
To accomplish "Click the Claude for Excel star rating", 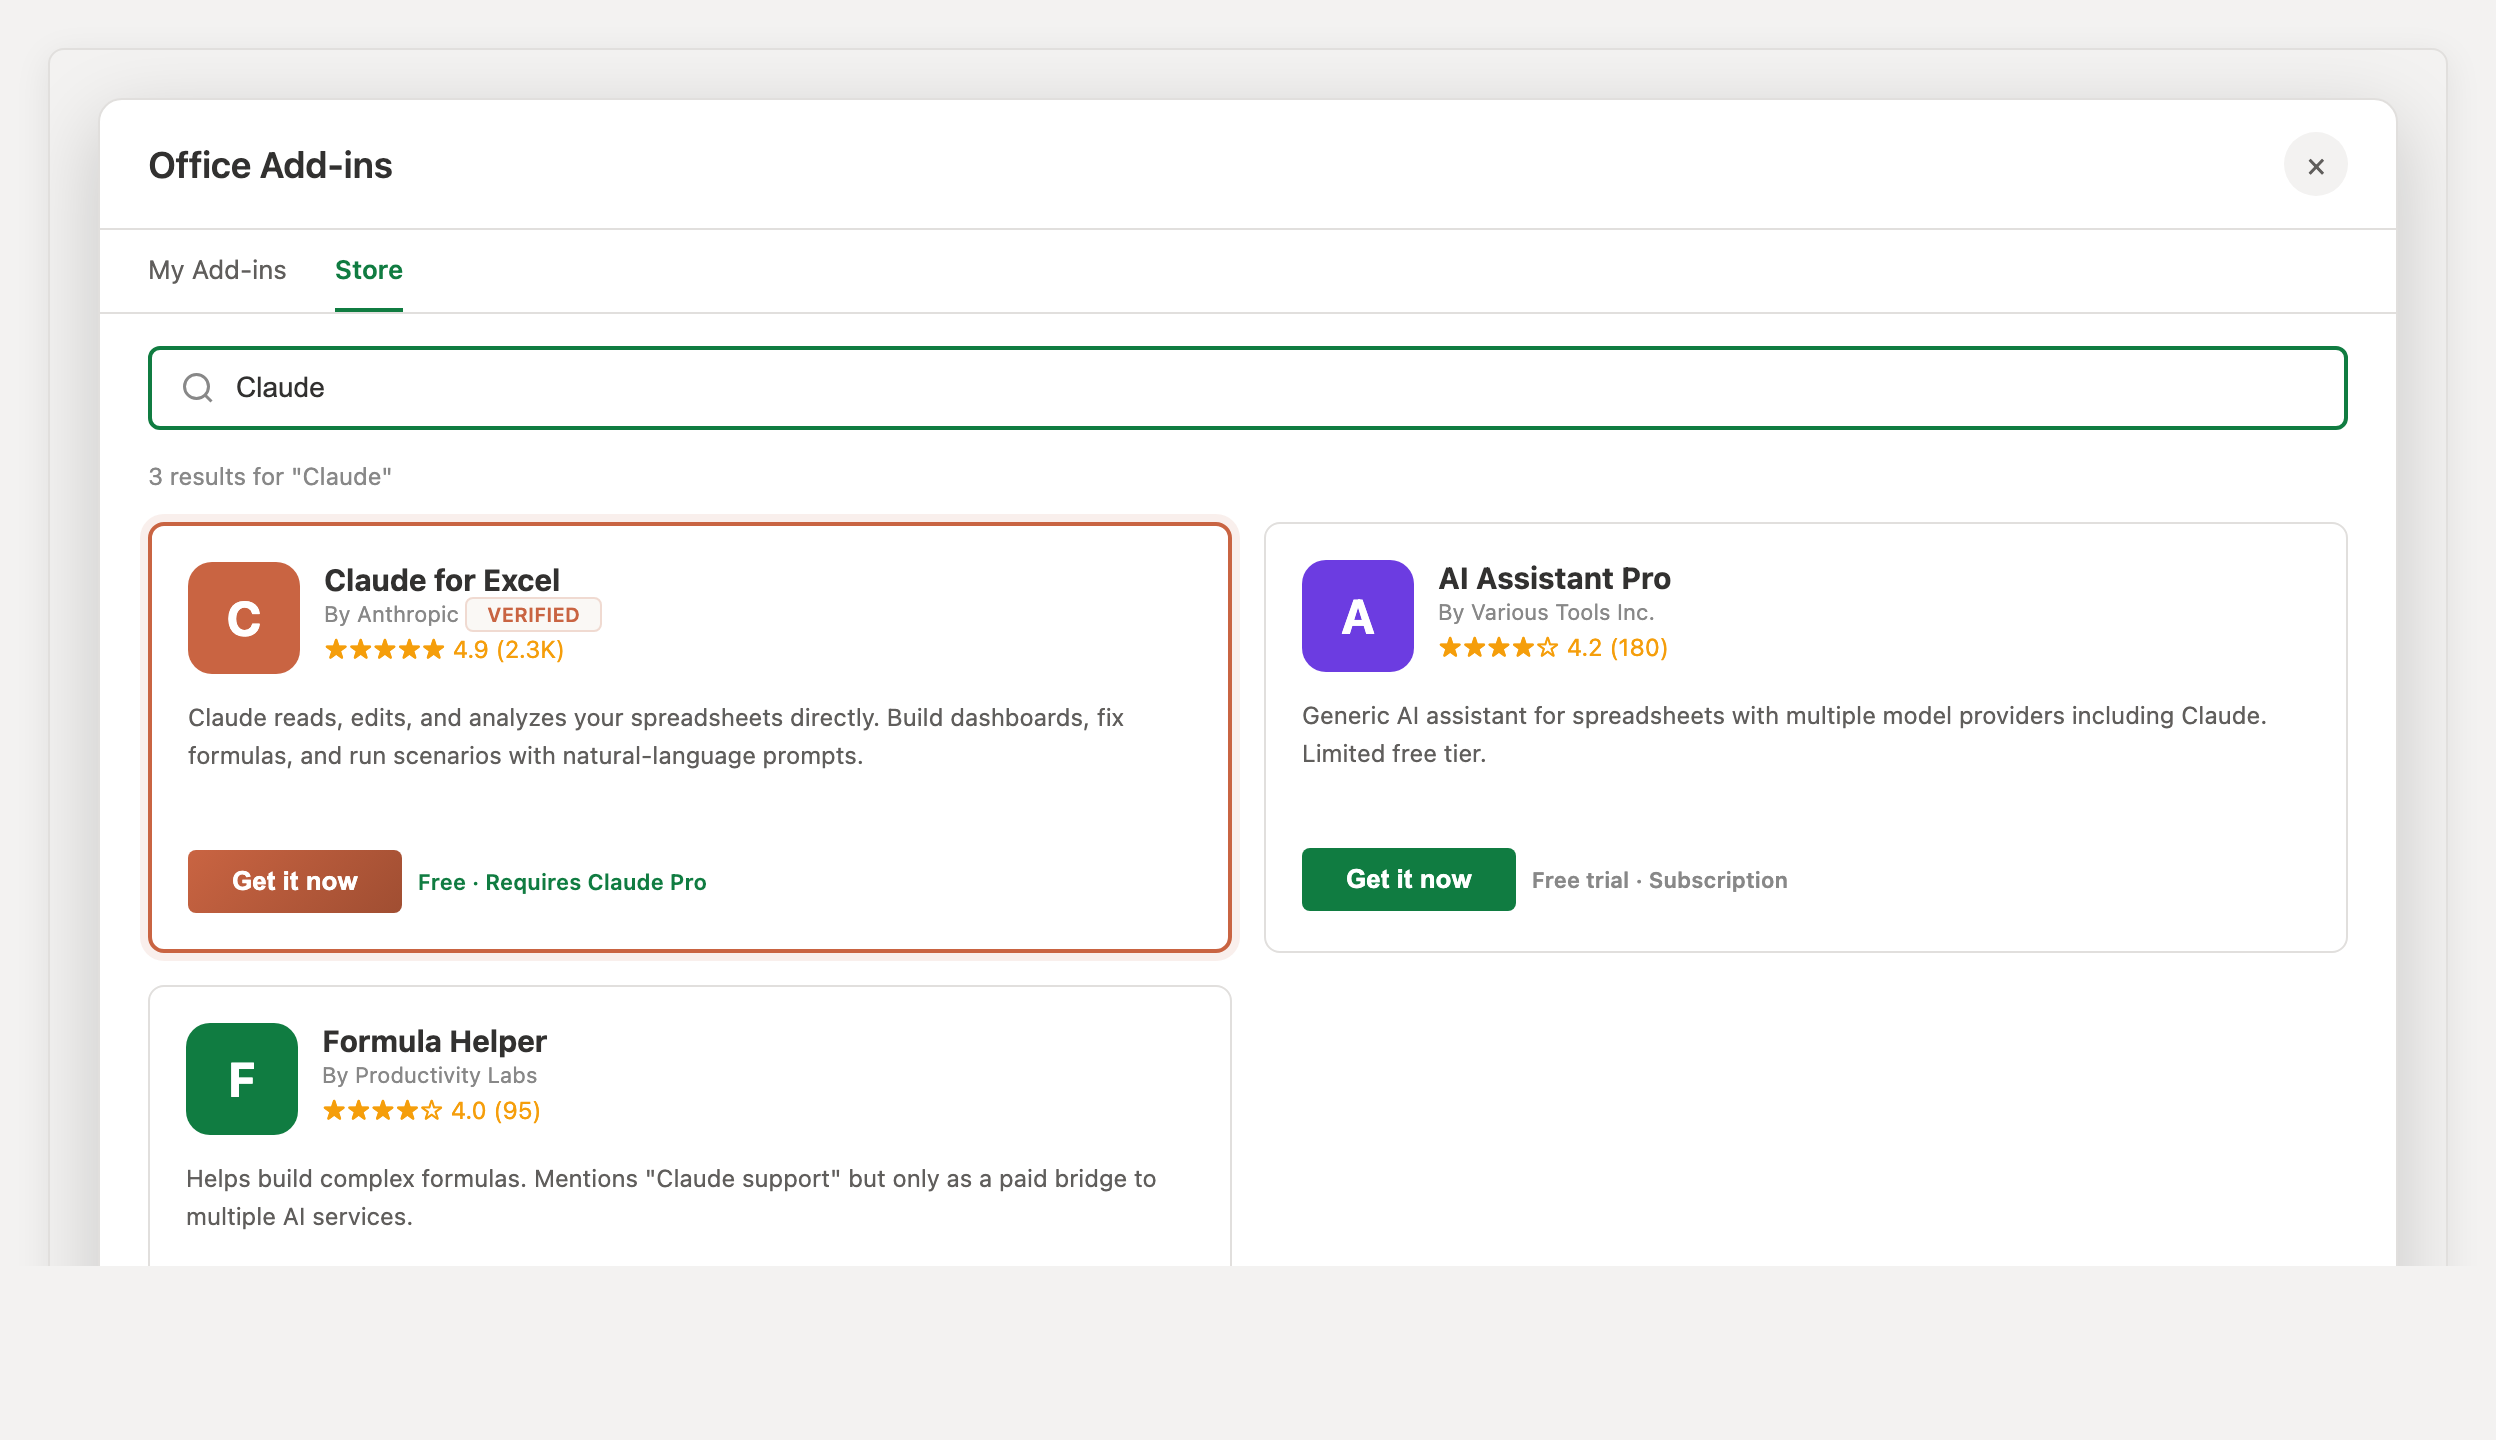I will tap(444, 650).
